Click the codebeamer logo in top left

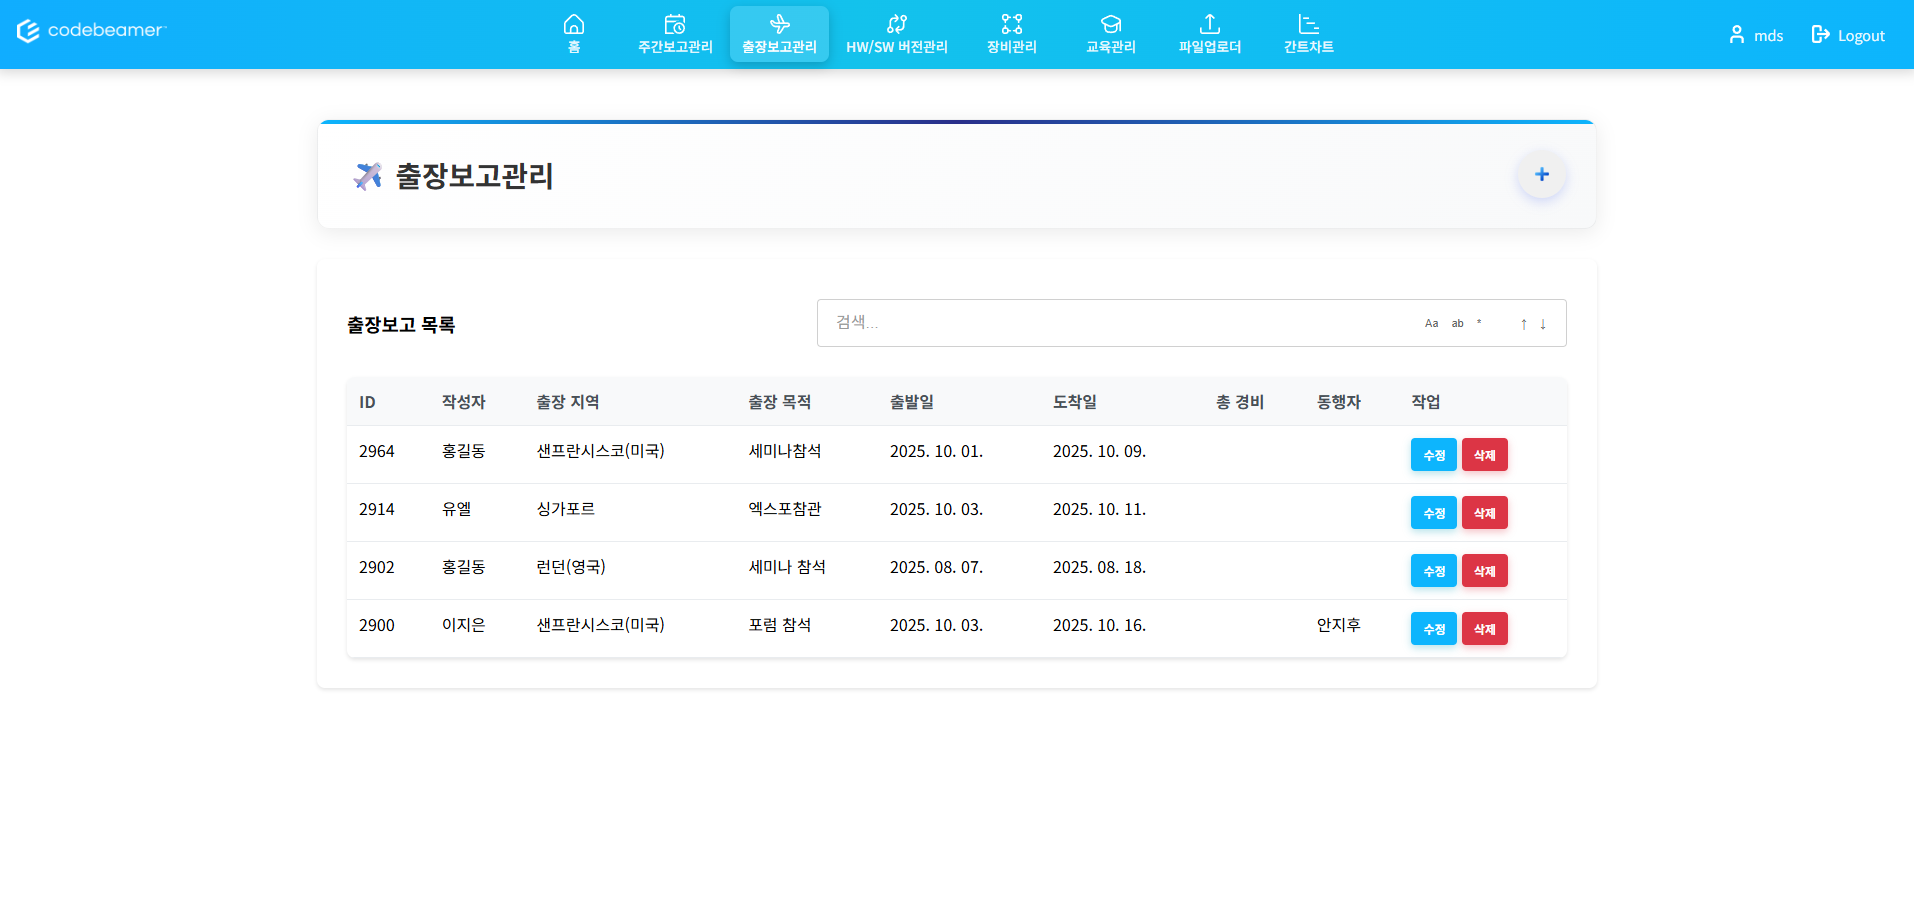91,30
